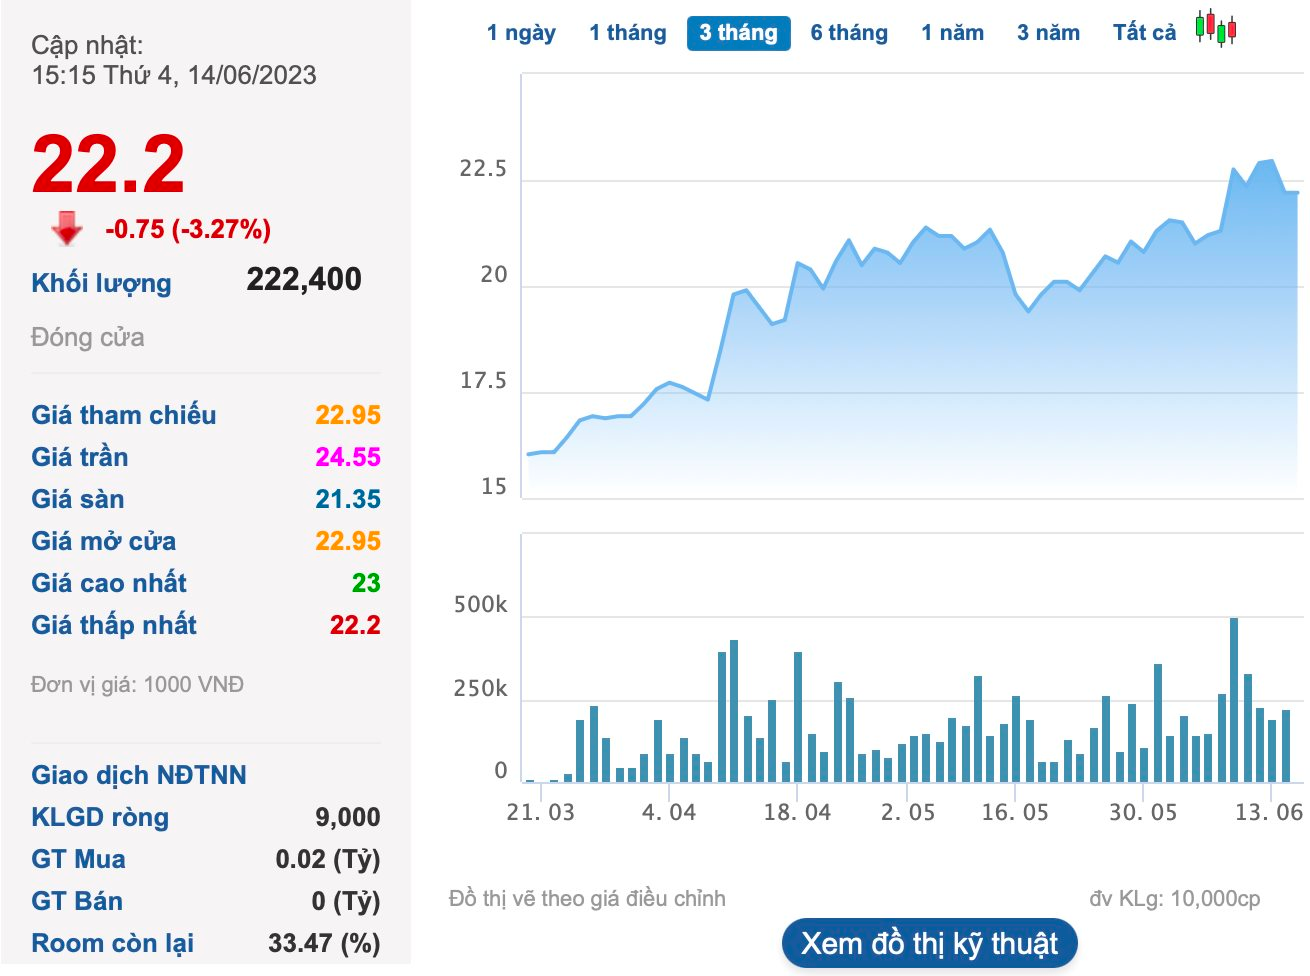Click the highest price value 23

click(366, 583)
